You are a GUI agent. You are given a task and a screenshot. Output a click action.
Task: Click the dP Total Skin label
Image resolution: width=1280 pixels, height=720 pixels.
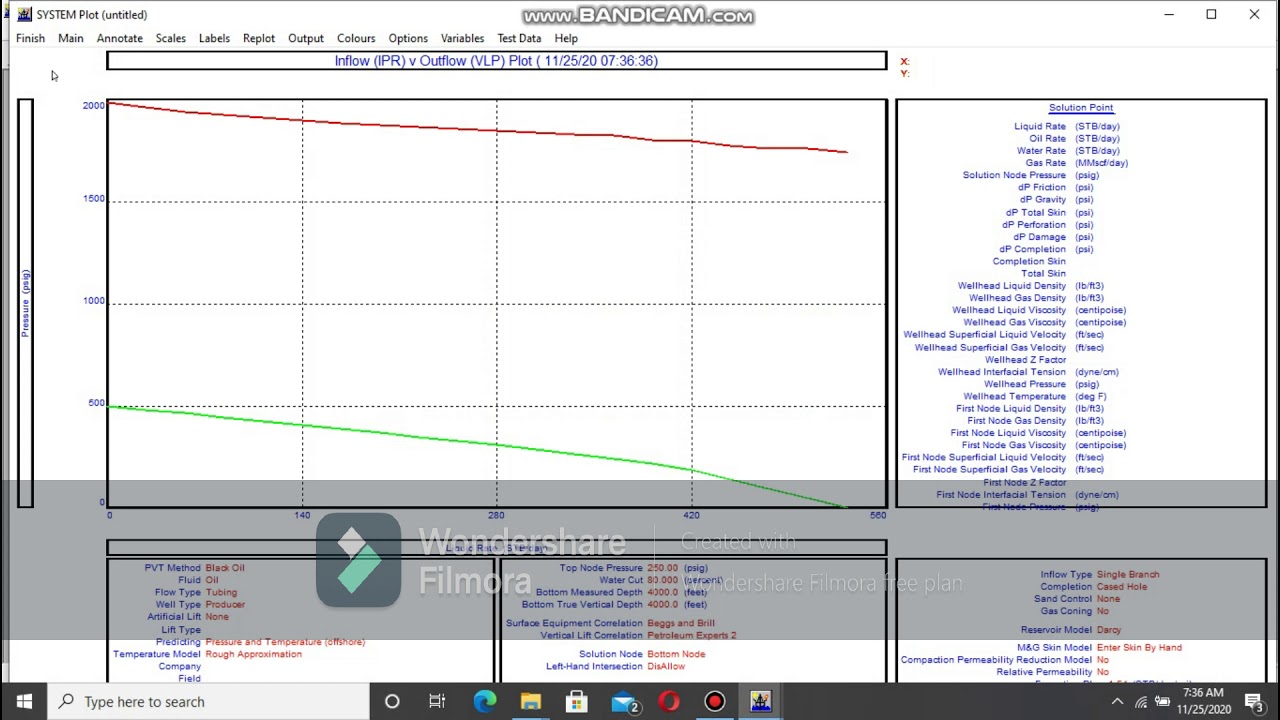tap(1035, 213)
